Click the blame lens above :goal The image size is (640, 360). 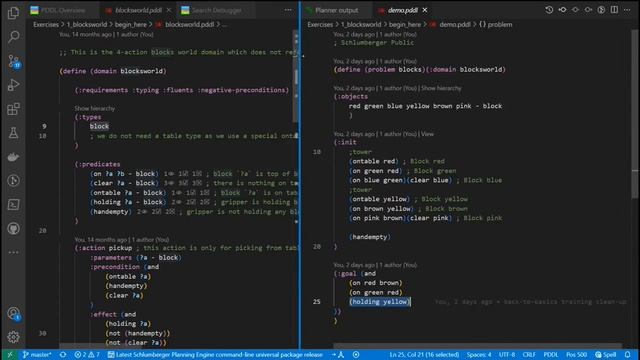[x=375, y=265]
